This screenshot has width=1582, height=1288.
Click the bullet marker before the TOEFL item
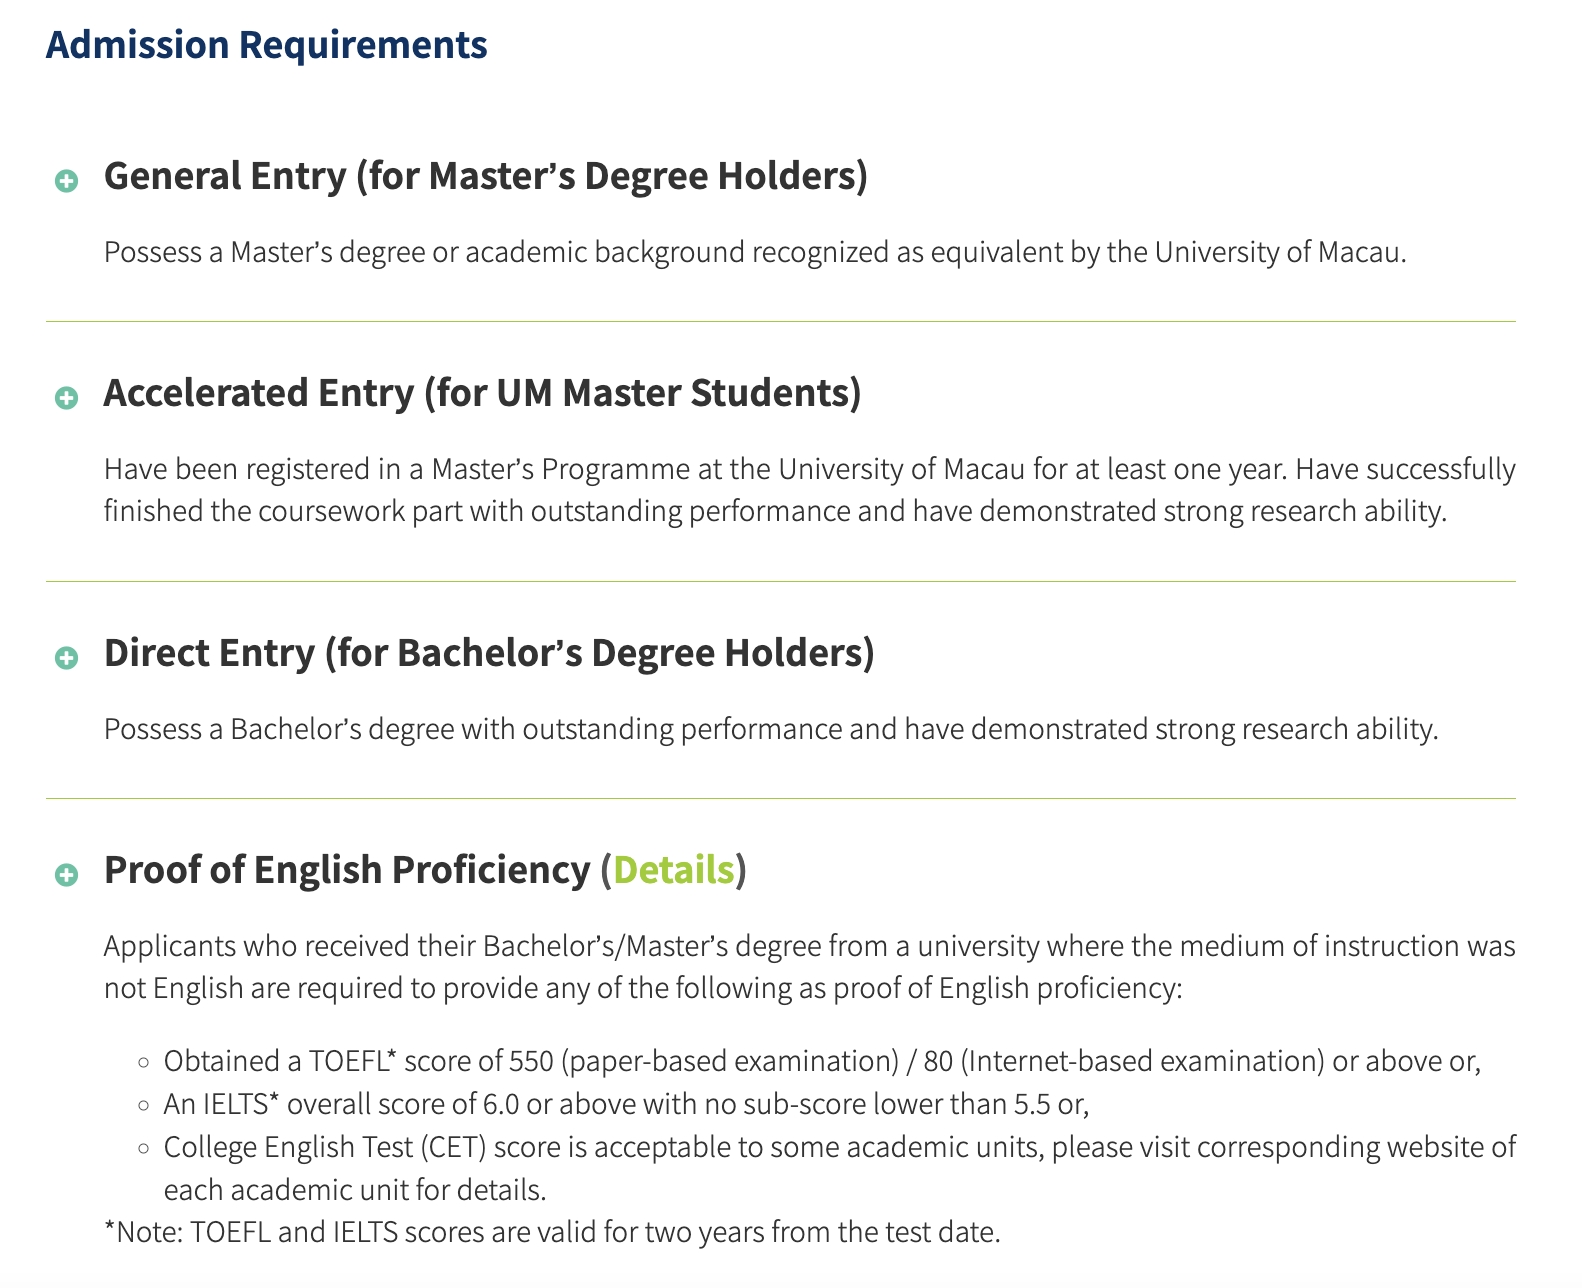tap(144, 1062)
